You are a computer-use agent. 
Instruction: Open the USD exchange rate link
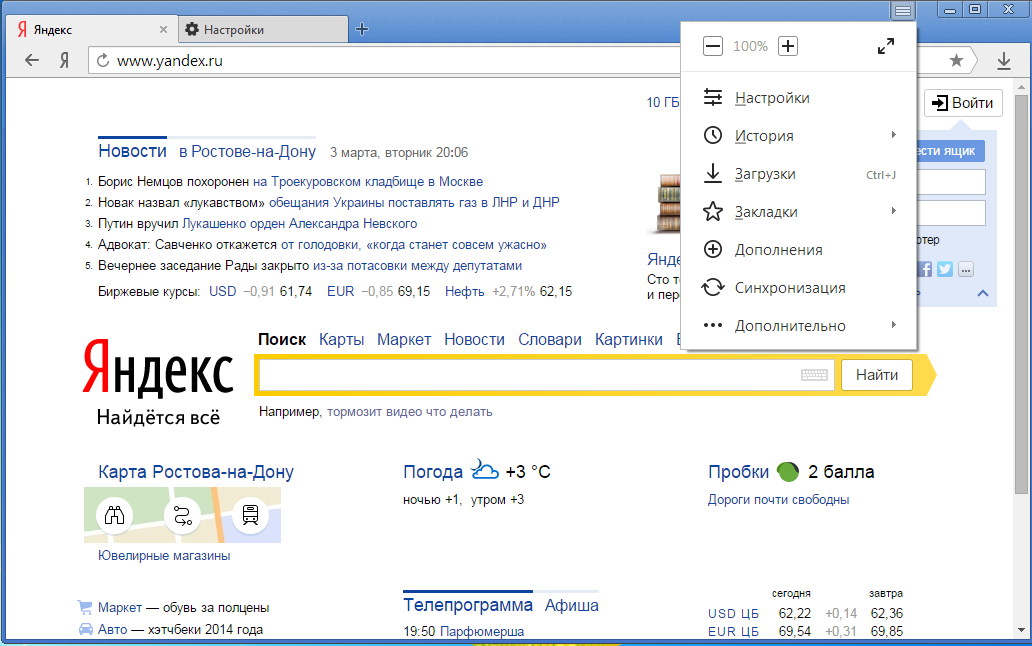(222, 291)
